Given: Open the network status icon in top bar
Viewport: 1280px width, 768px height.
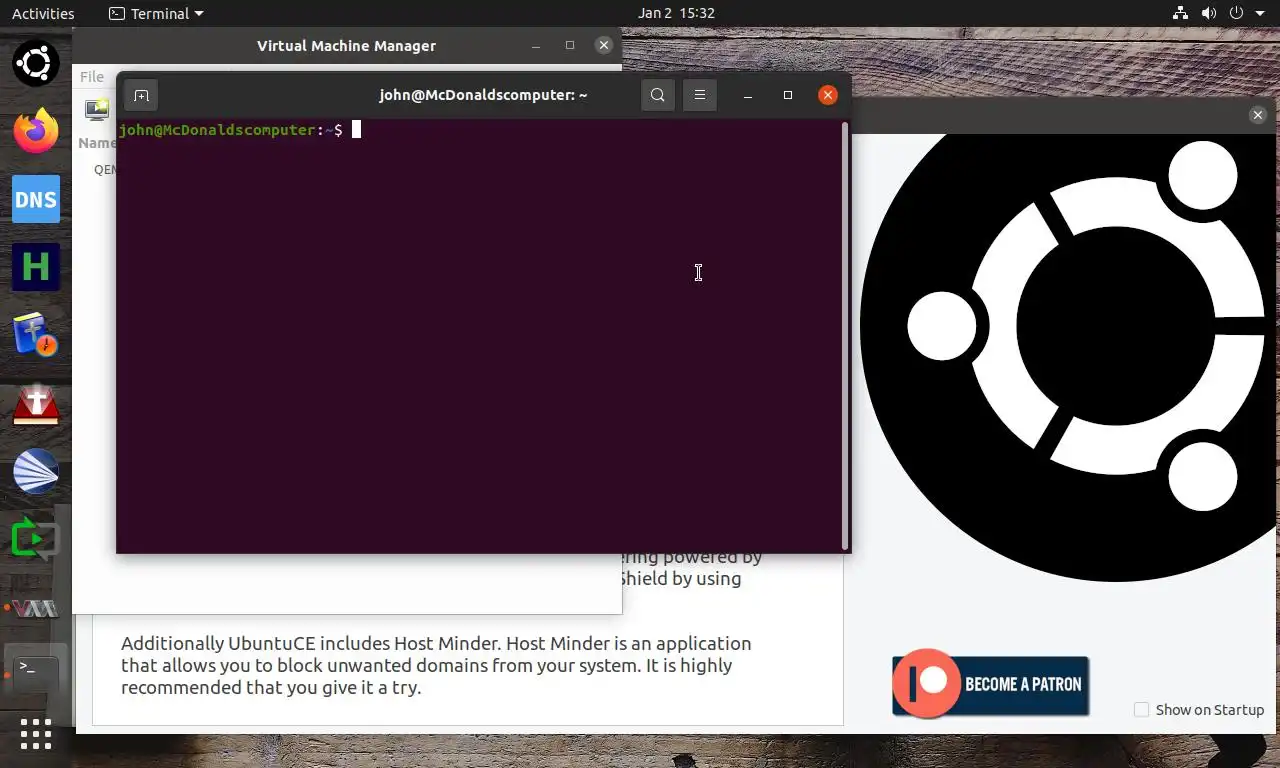Looking at the screenshot, I should (x=1180, y=13).
